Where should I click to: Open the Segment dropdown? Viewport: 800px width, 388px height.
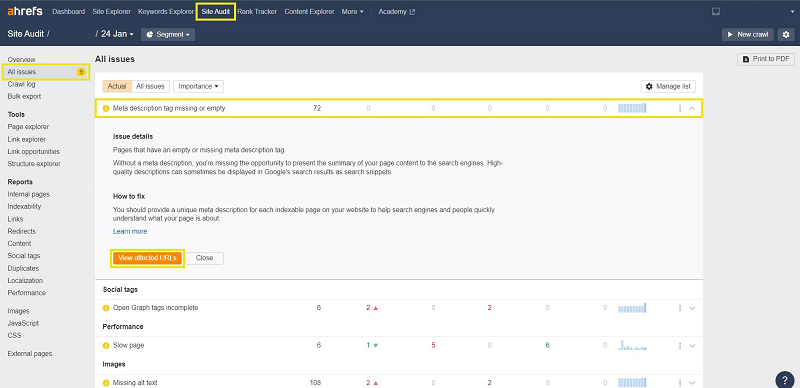click(x=168, y=34)
